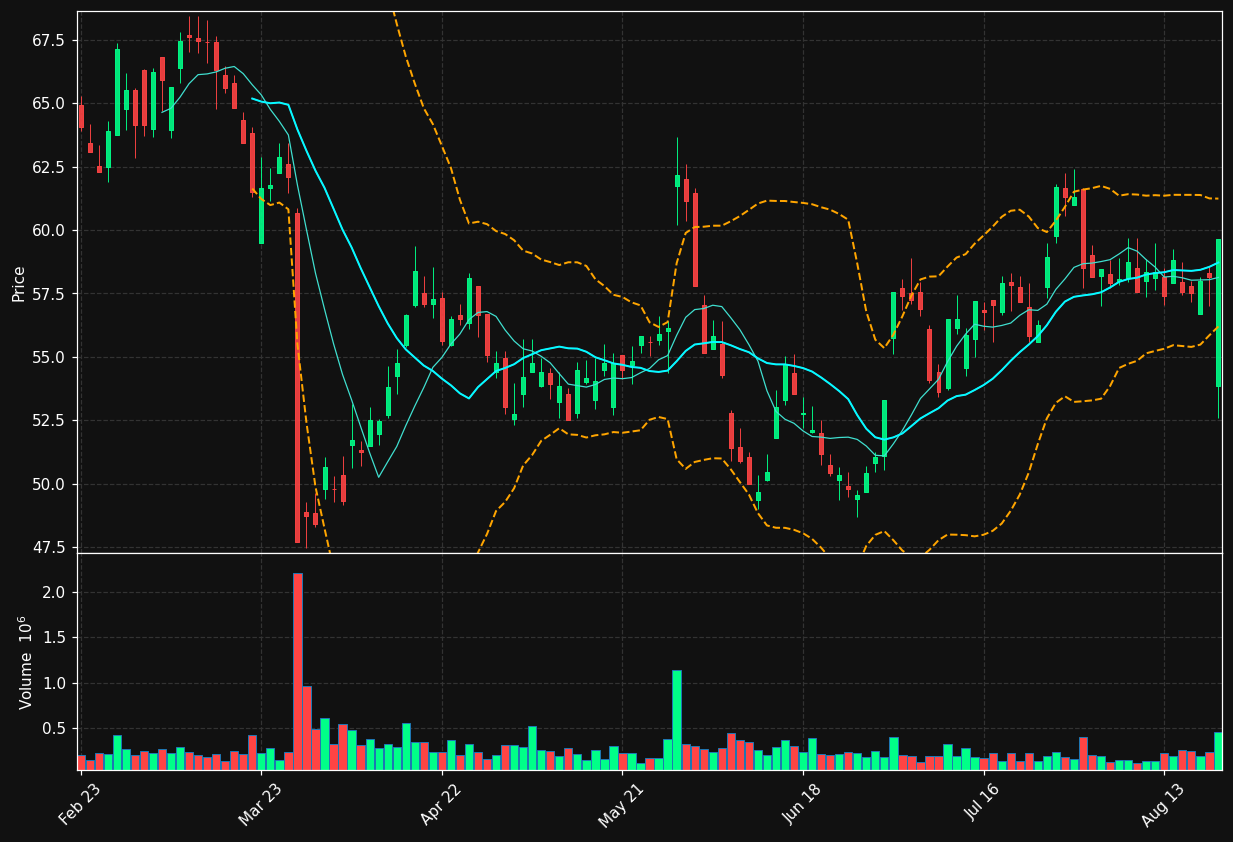Click the 1.5 volume axis value
Image resolution: width=1233 pixels, height=842 pixels.
[54, 638]
